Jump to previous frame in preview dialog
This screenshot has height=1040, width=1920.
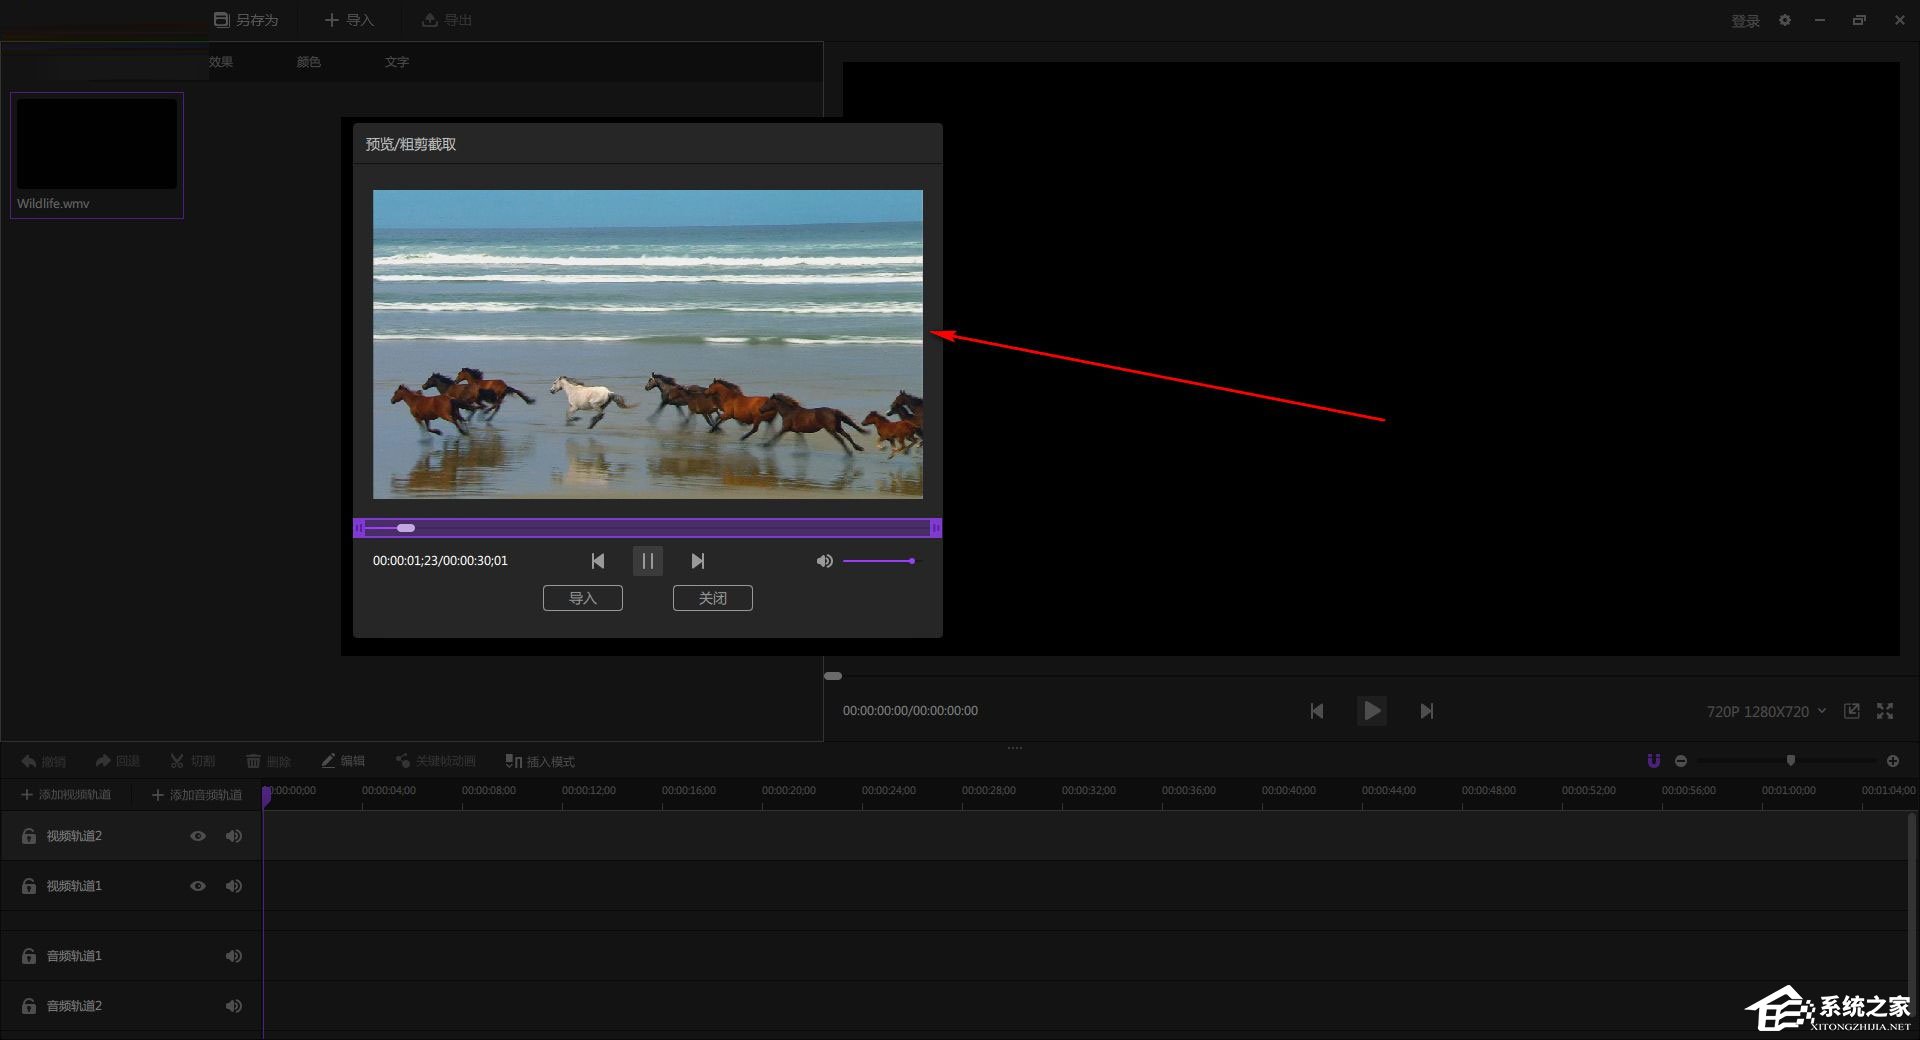[598, 561]
